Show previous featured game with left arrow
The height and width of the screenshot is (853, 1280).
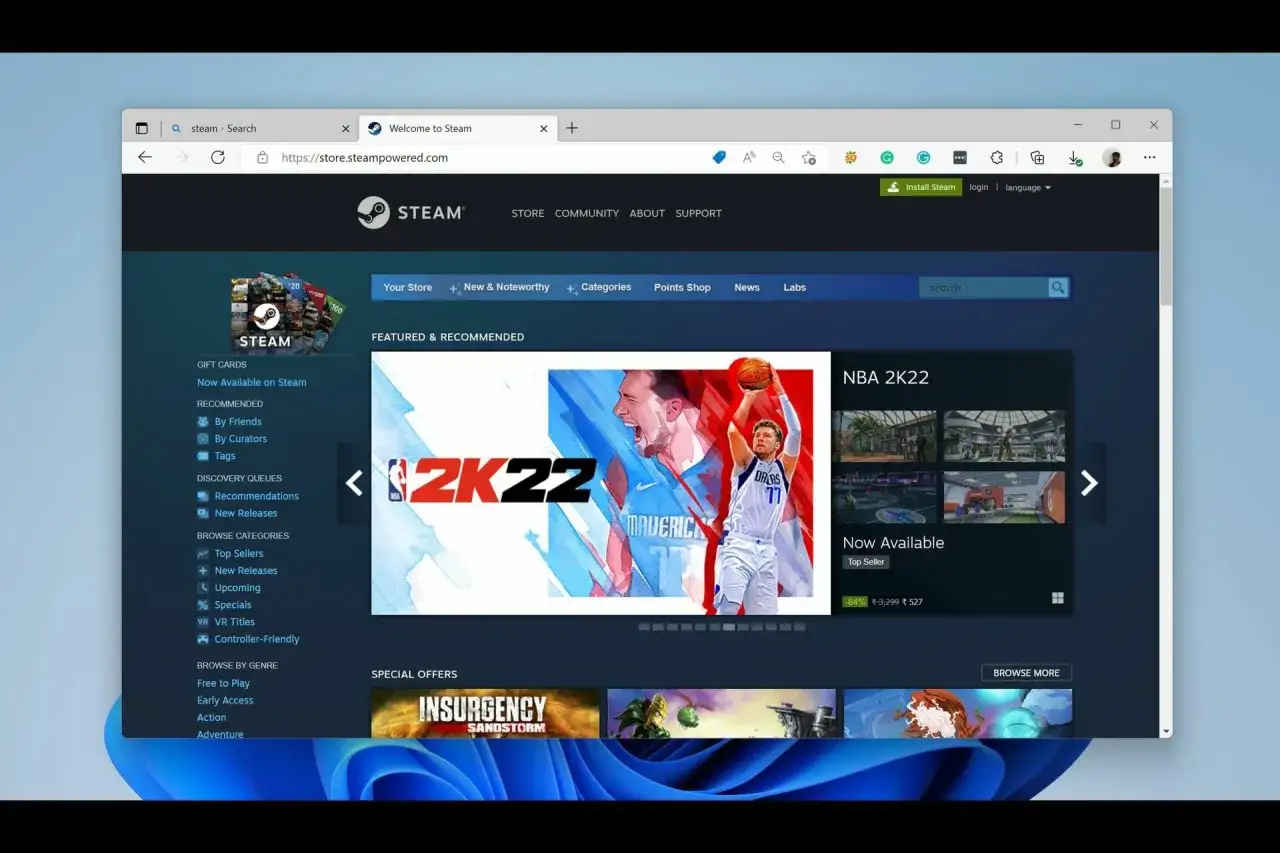pos(354,483)
